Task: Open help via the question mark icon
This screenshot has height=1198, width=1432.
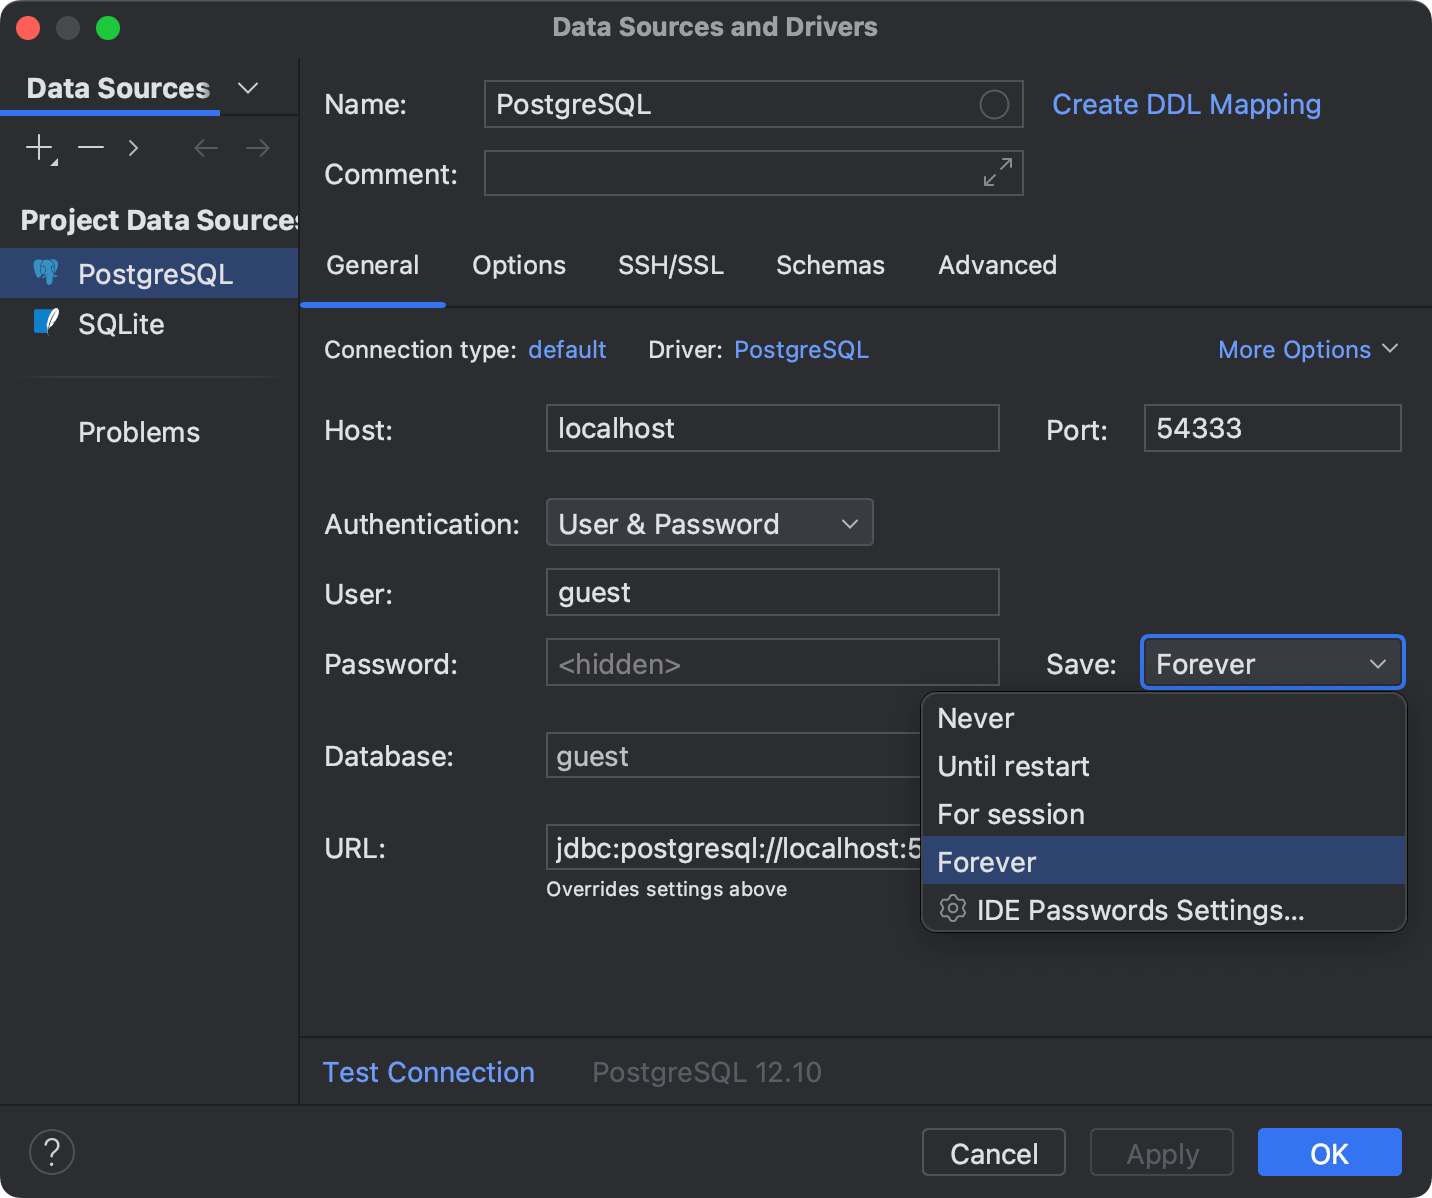Action: tap(52, 1152)
